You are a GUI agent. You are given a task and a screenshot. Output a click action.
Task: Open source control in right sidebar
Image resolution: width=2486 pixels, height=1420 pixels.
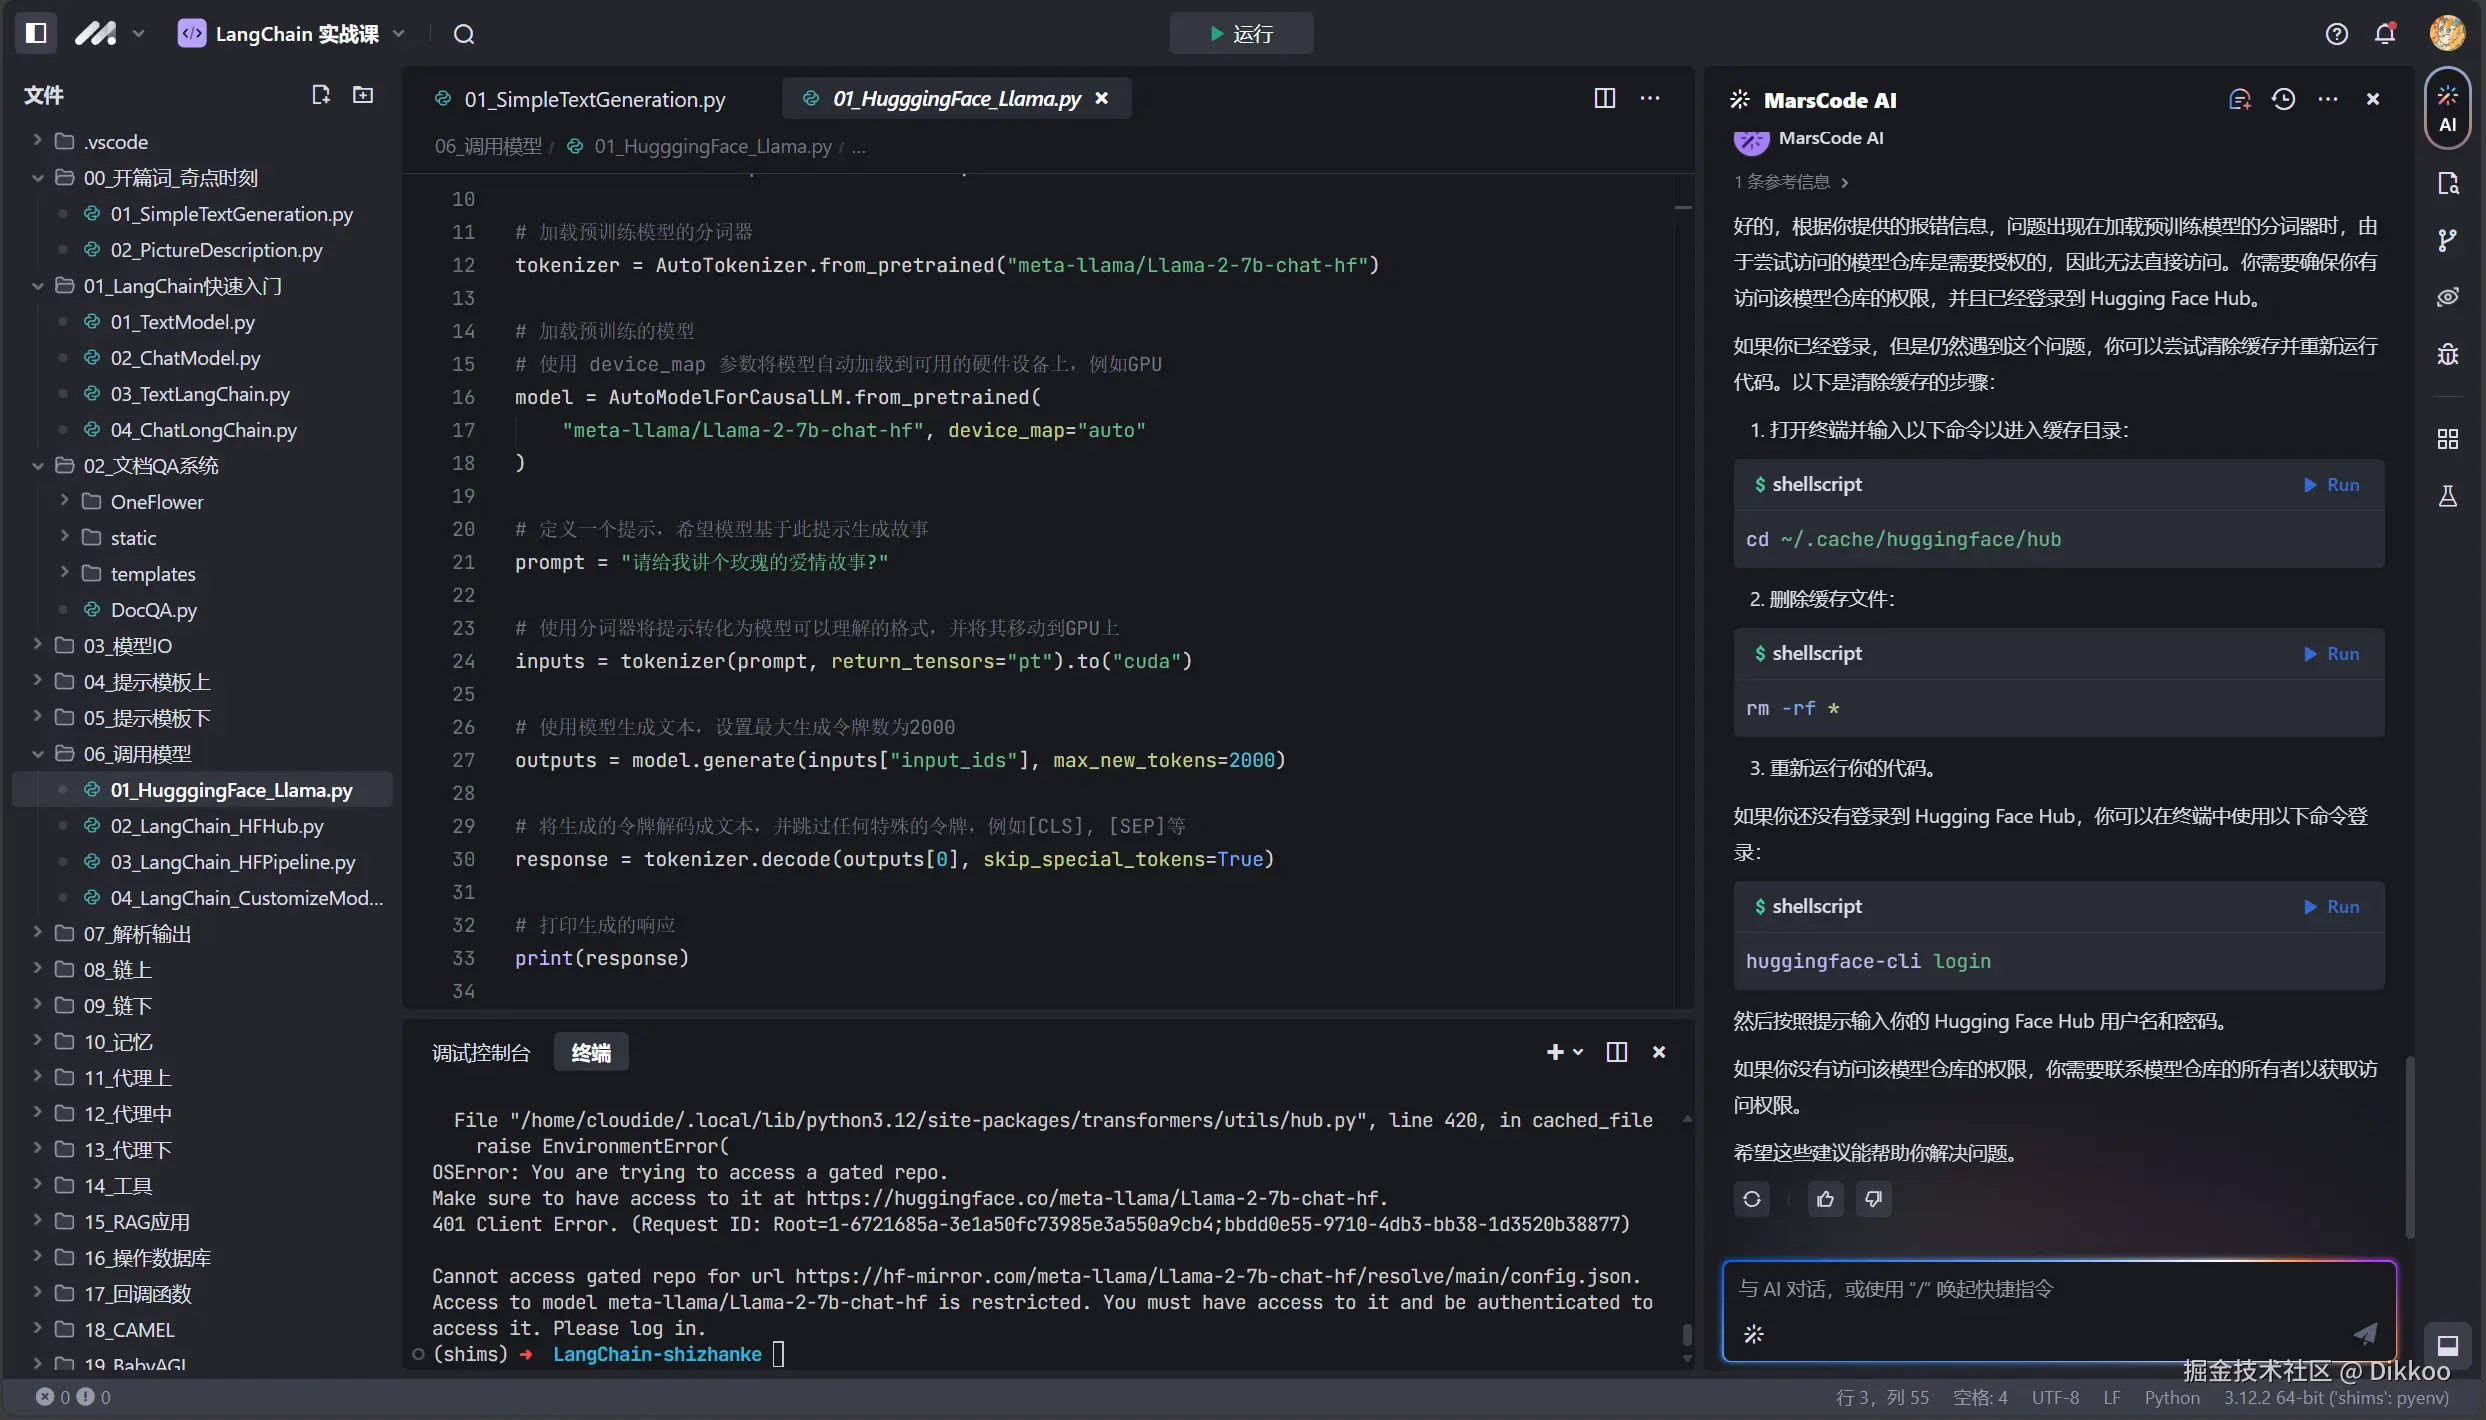2447,240
